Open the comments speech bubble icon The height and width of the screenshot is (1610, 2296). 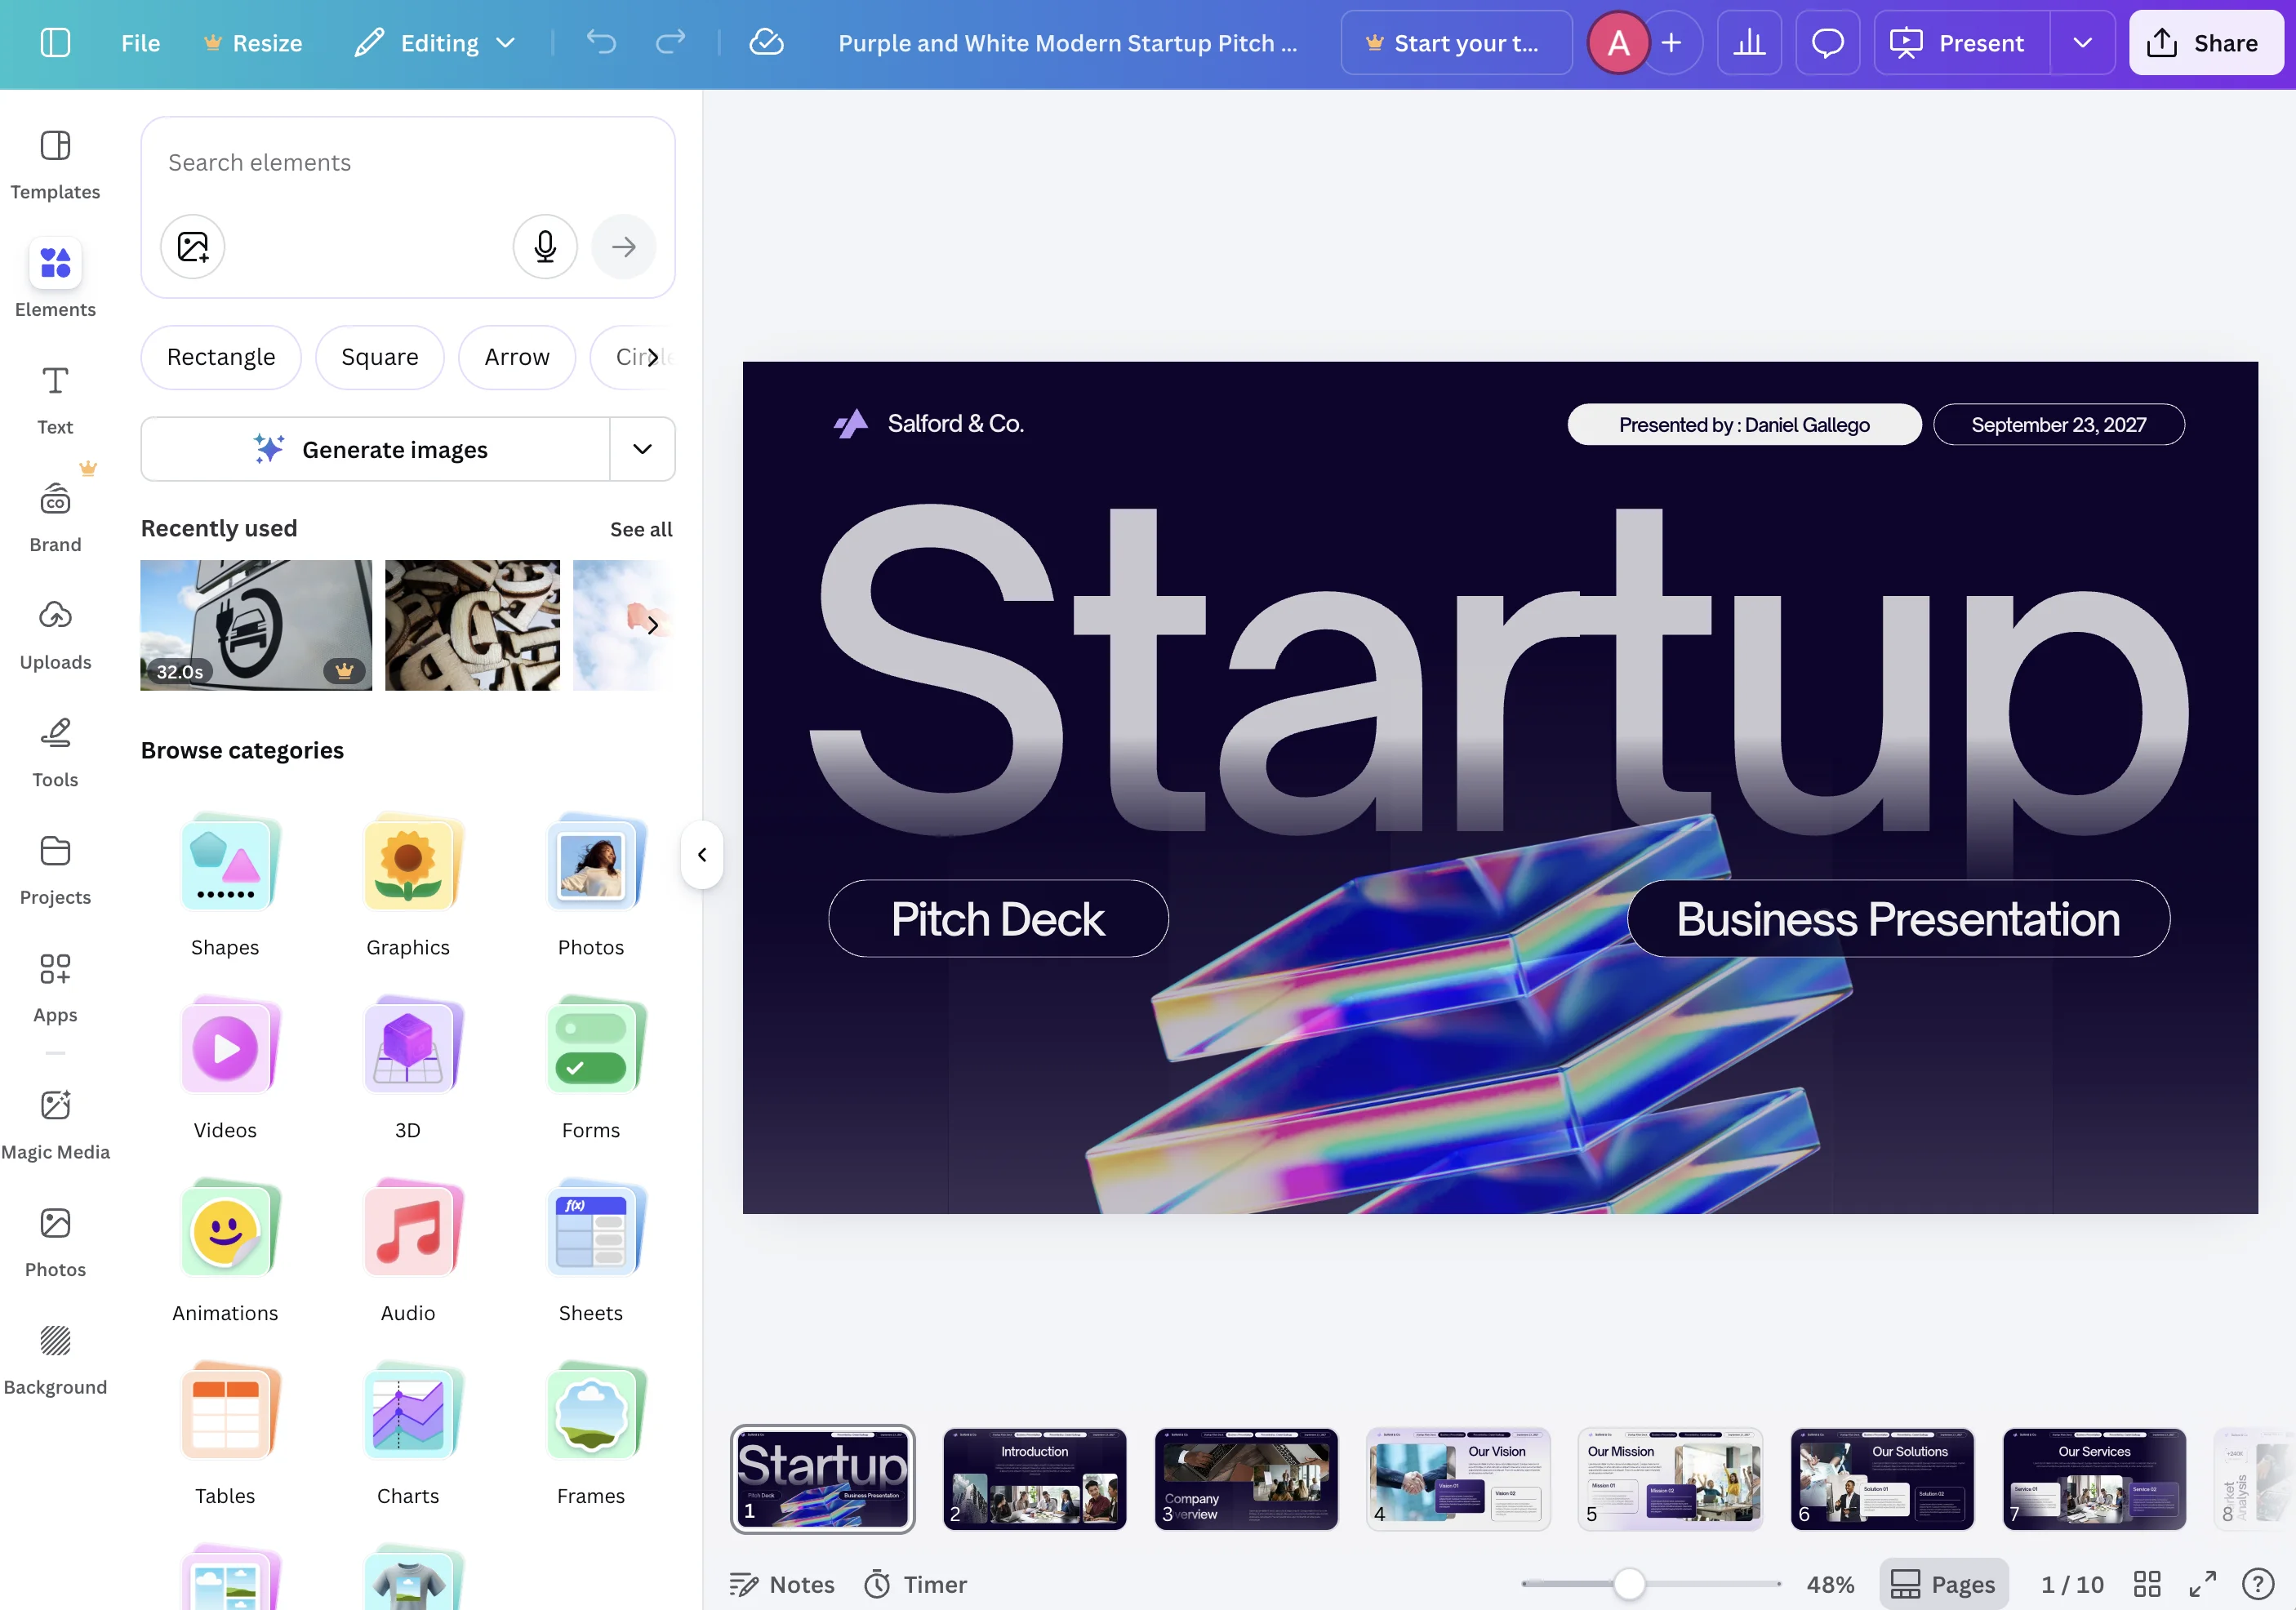[1827, 43]
